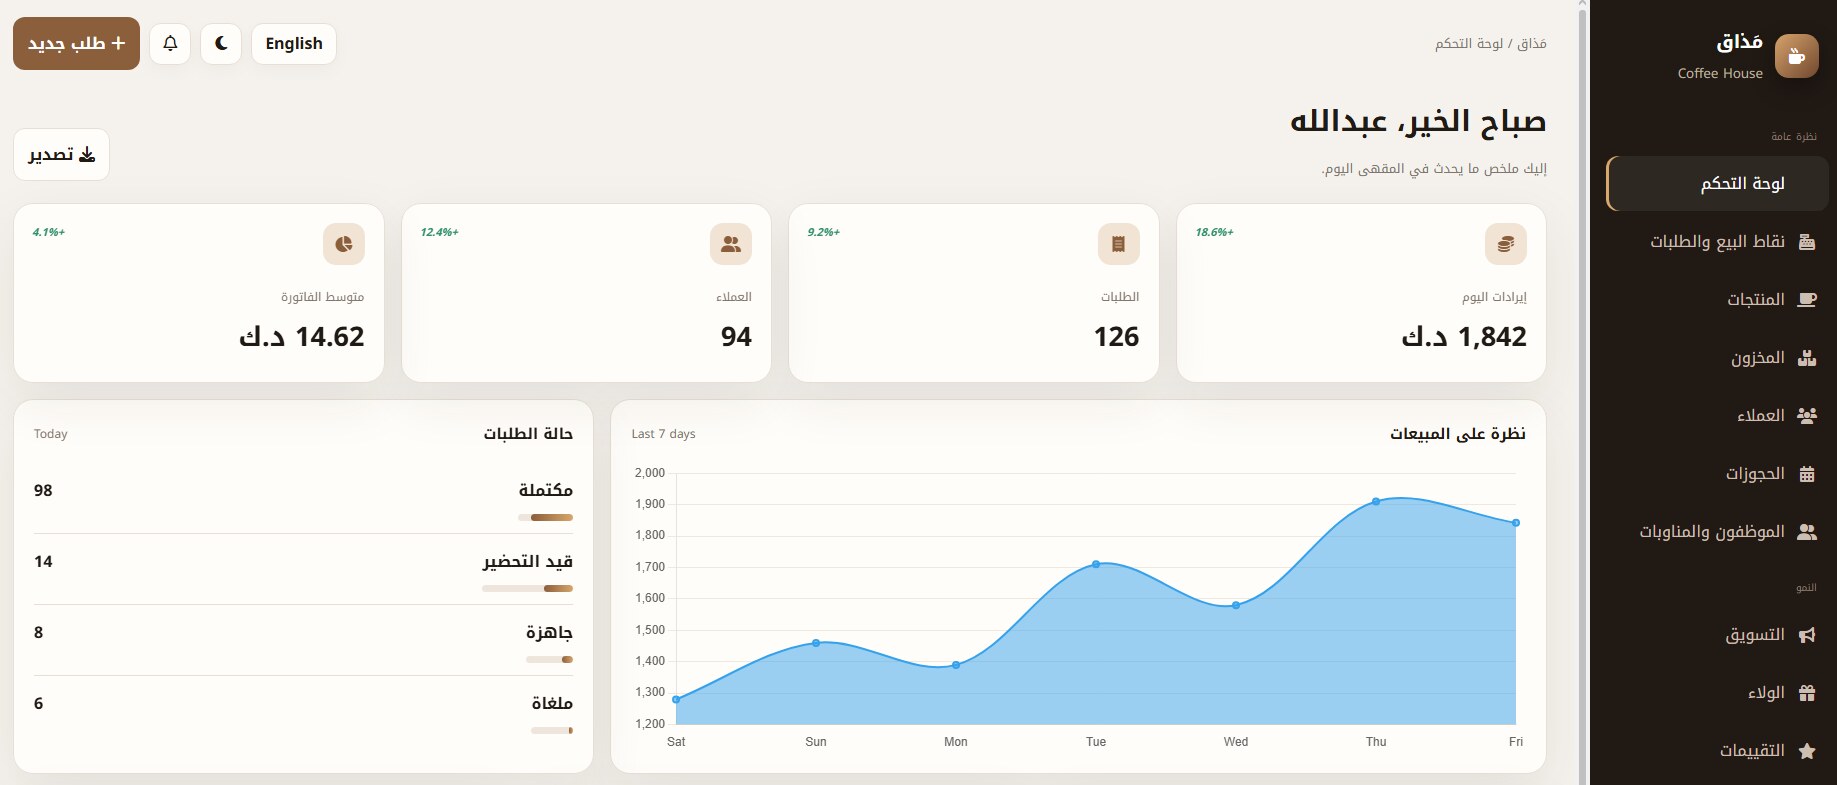Click the جاهزة status row label
This screenshot has height=785, width=1837.
550,633
